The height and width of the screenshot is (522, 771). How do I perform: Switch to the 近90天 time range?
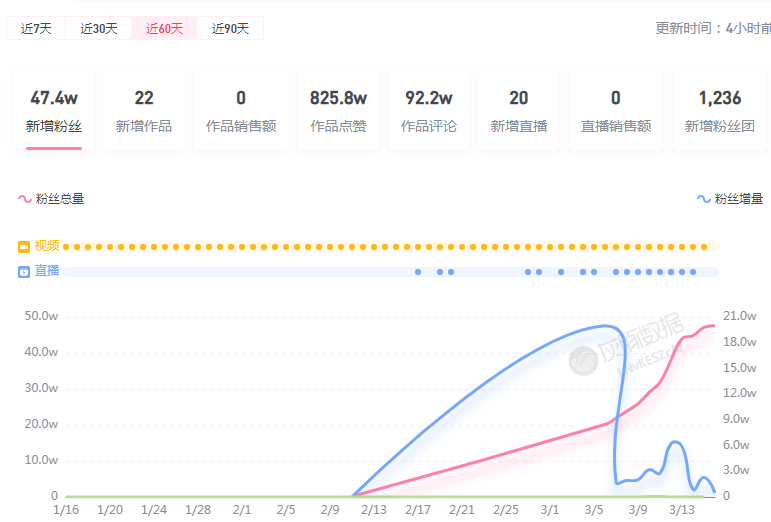pyautogui.click(x=230, y=28)
